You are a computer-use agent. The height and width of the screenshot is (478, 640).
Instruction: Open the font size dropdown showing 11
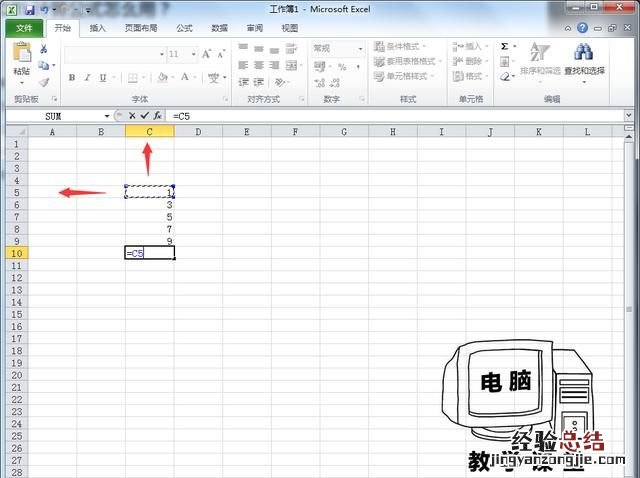(182, 54)
